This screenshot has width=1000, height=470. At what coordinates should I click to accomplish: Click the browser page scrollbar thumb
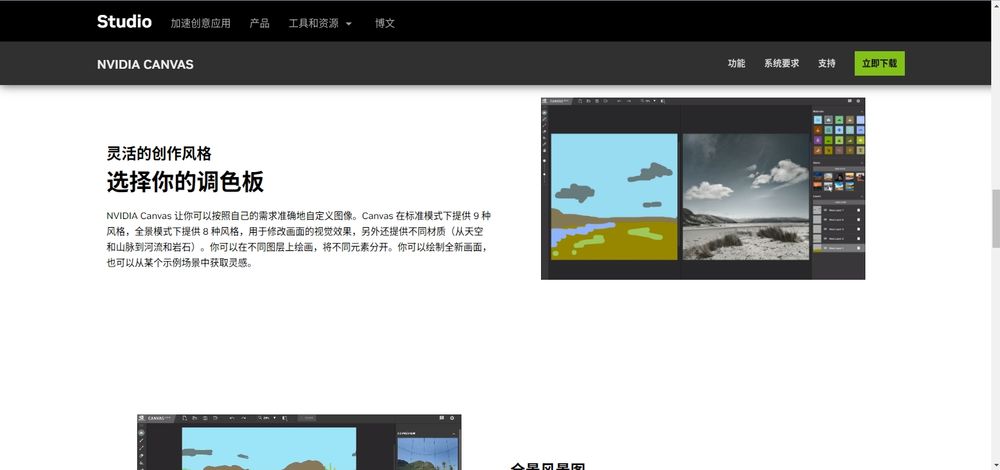click(995, 219)
